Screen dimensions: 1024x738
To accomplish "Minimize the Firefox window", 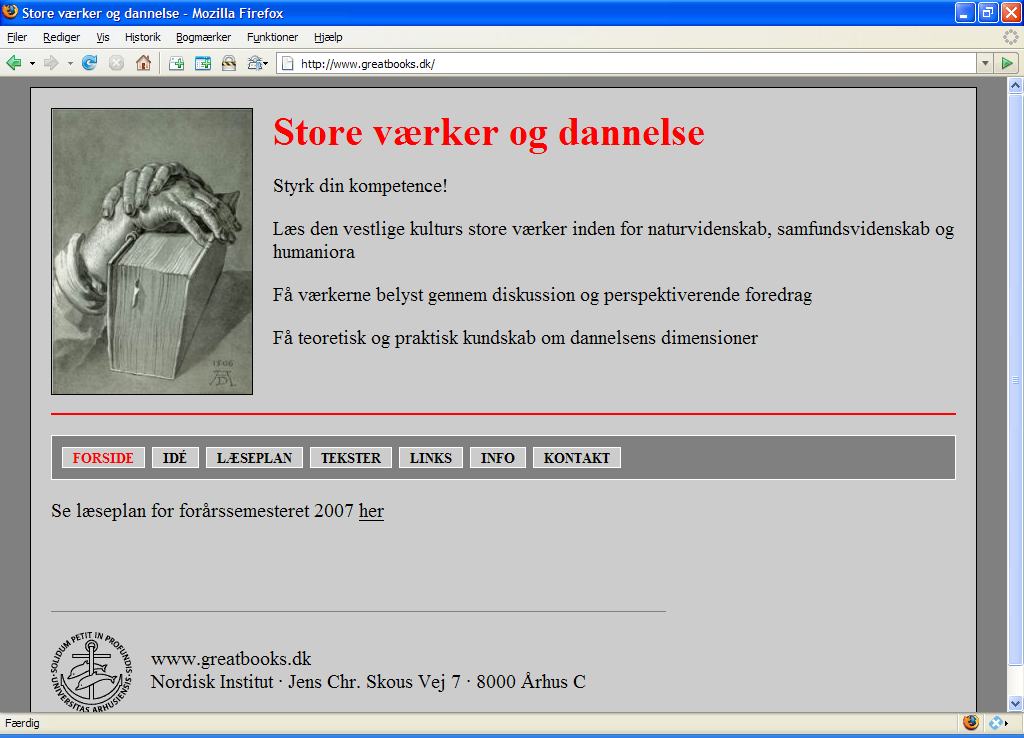I will [x=965, y=12].
